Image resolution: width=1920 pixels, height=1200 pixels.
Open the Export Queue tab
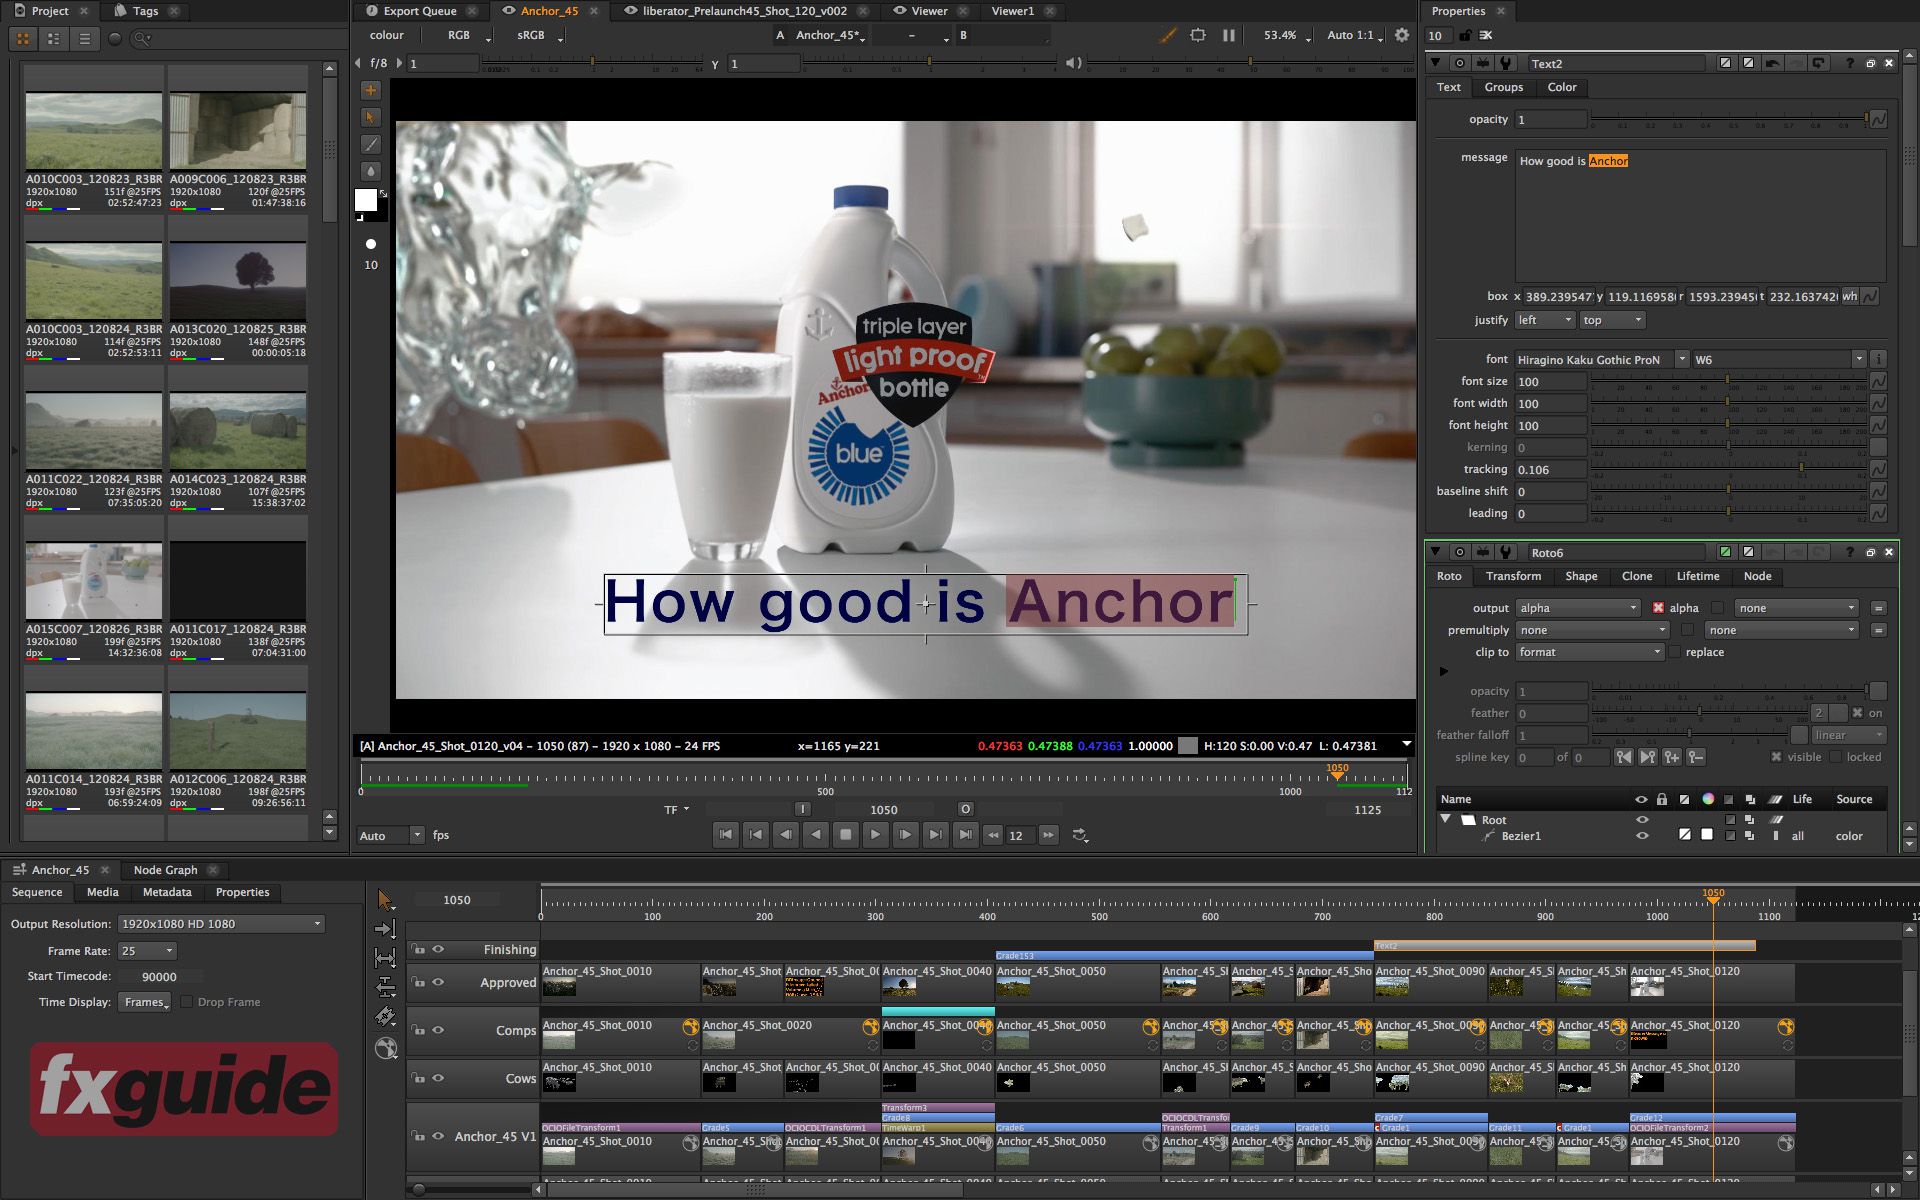coord(419,11)
